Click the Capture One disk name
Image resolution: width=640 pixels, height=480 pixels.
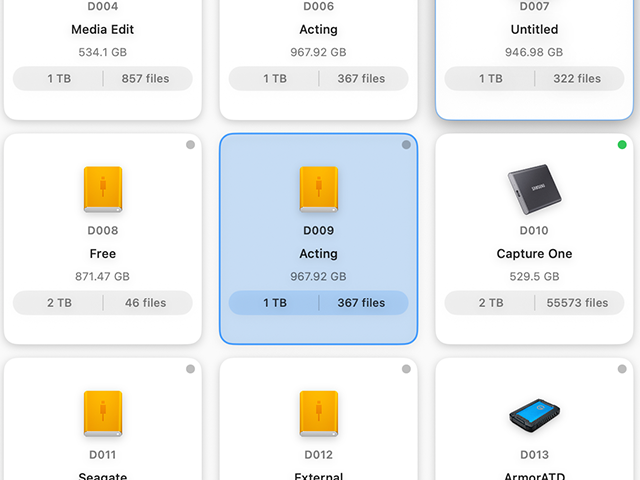coord(534,254)
